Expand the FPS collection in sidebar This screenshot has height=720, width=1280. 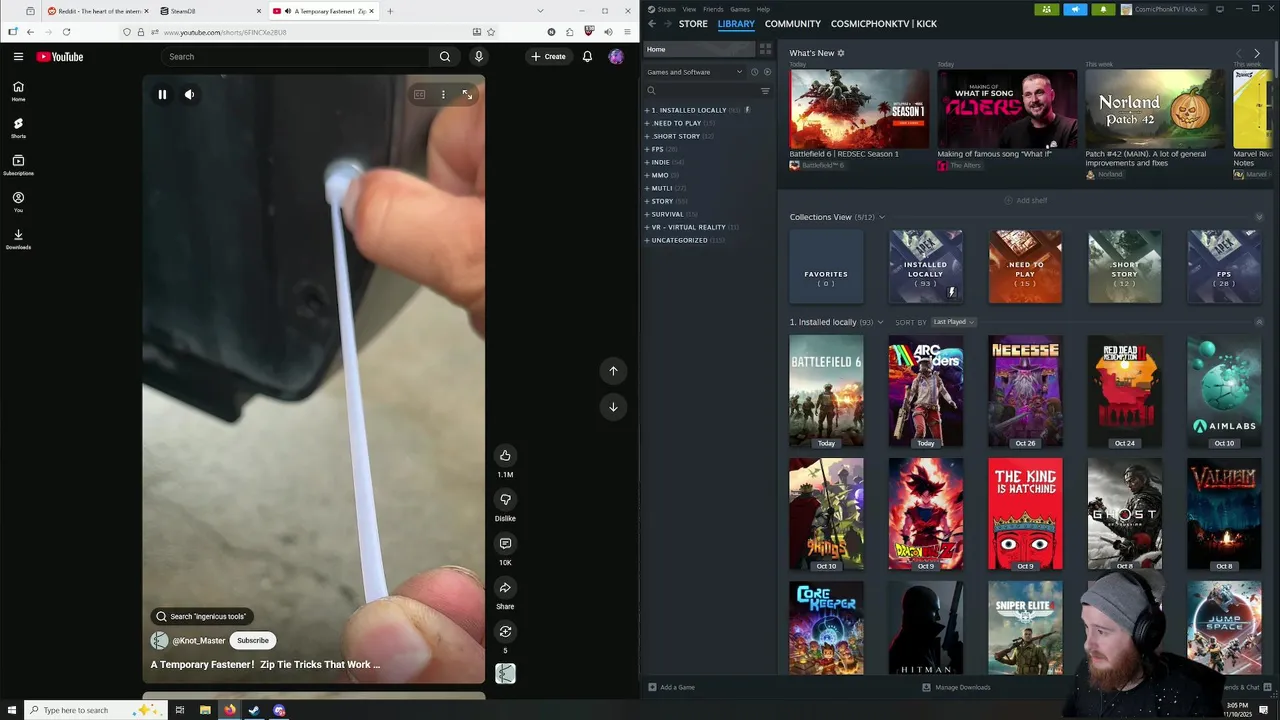(648, 149)
